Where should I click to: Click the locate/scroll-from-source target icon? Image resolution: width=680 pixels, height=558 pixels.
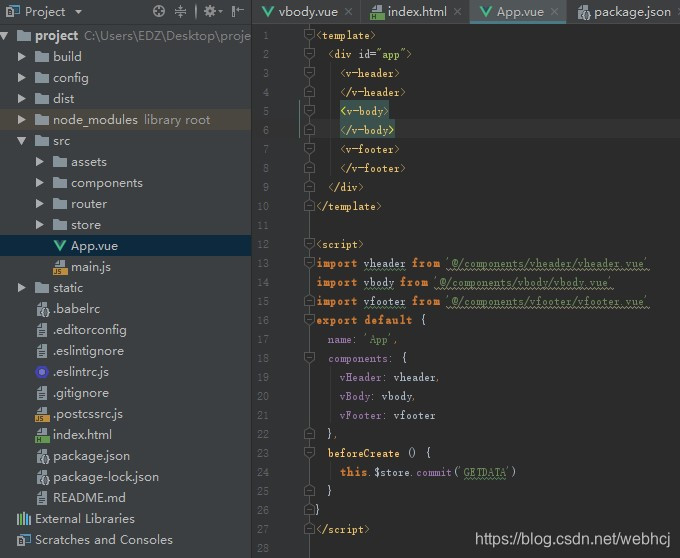(159, 11)
